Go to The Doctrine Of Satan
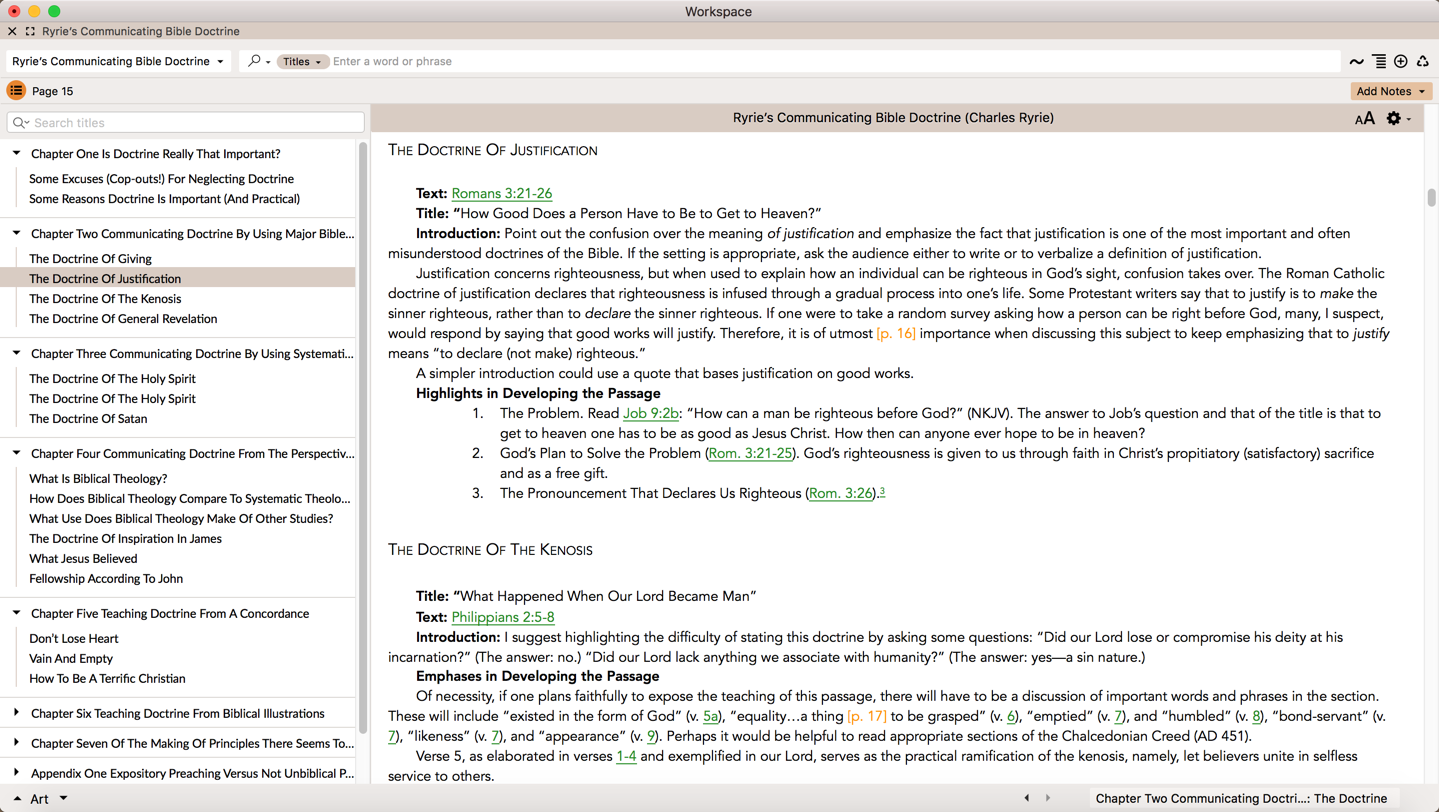 tap(88, 419)
